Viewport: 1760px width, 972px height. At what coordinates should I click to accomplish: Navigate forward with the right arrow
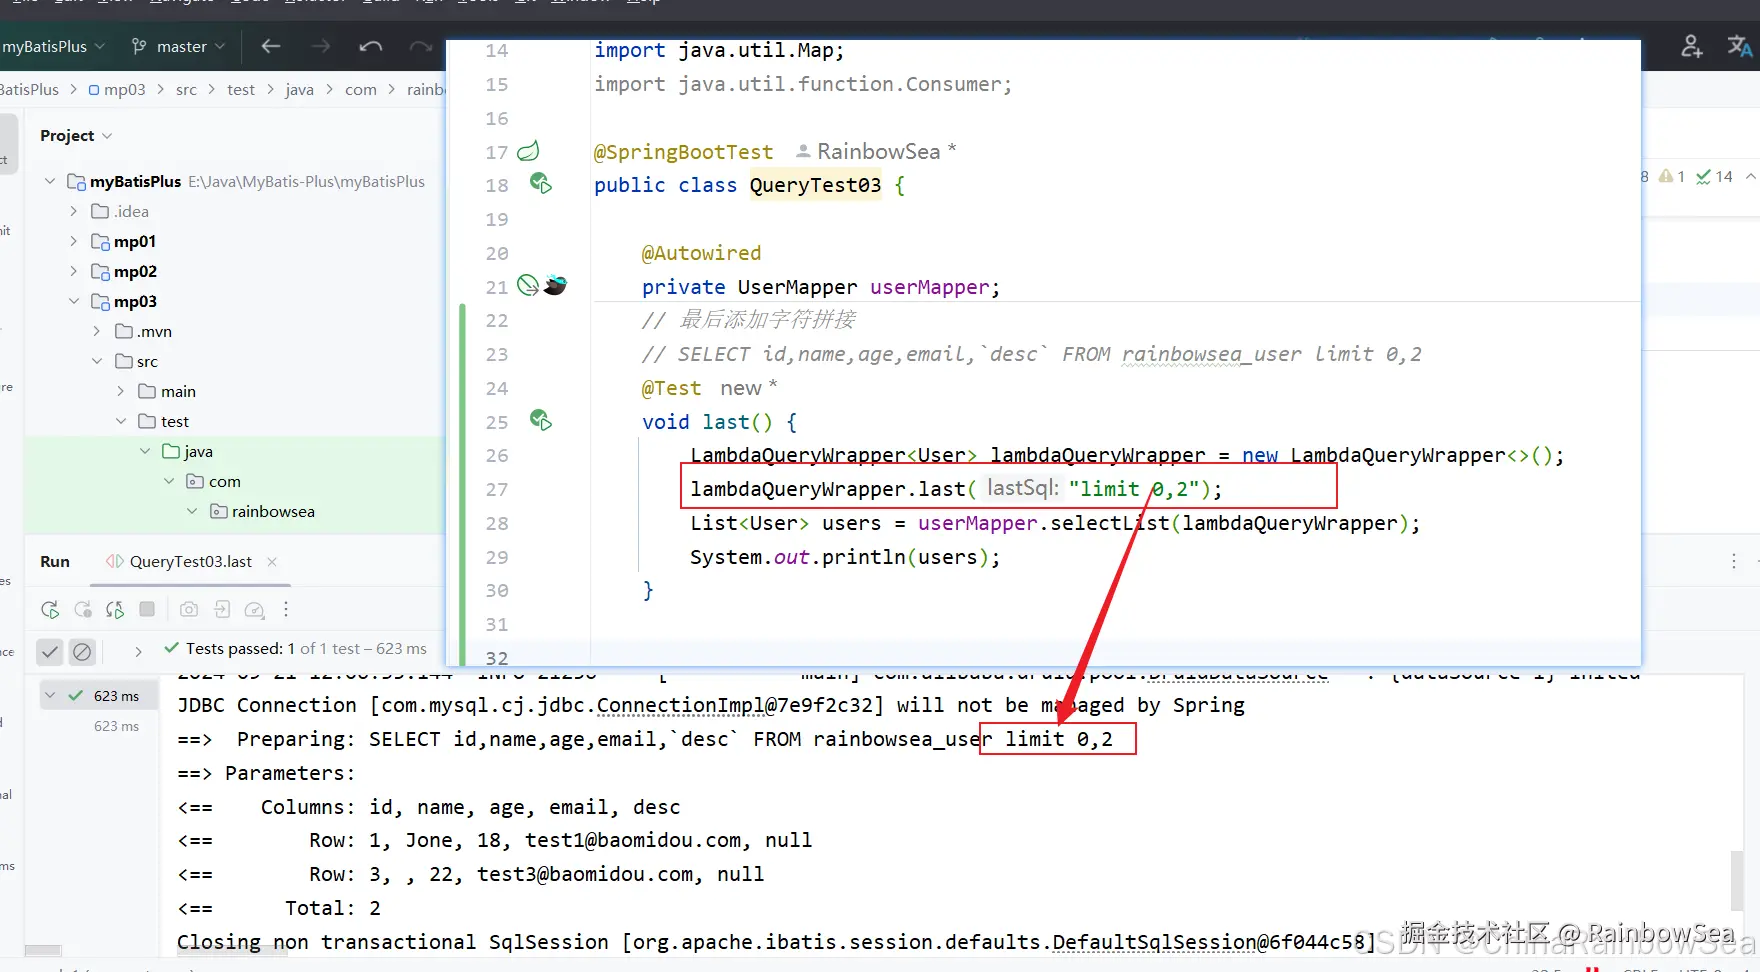[321, 46]
